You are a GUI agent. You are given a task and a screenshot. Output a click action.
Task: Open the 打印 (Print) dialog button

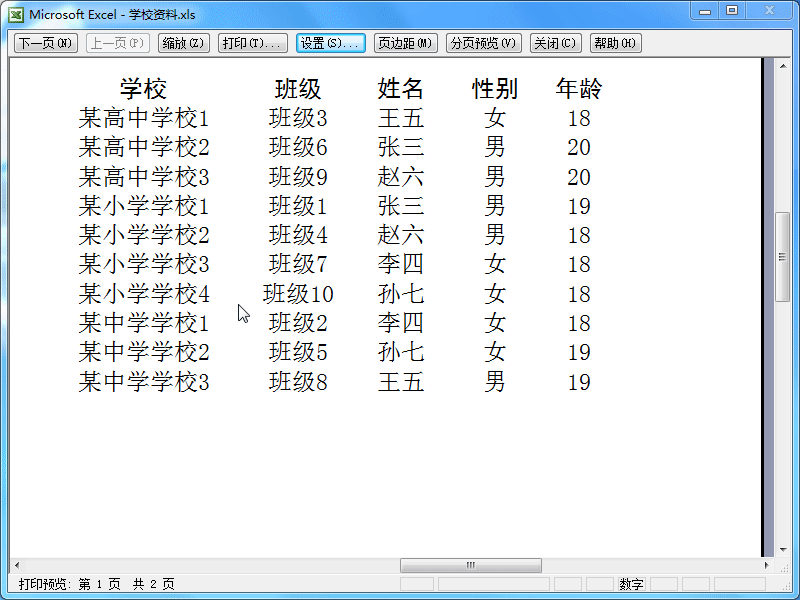coord(253,43)
